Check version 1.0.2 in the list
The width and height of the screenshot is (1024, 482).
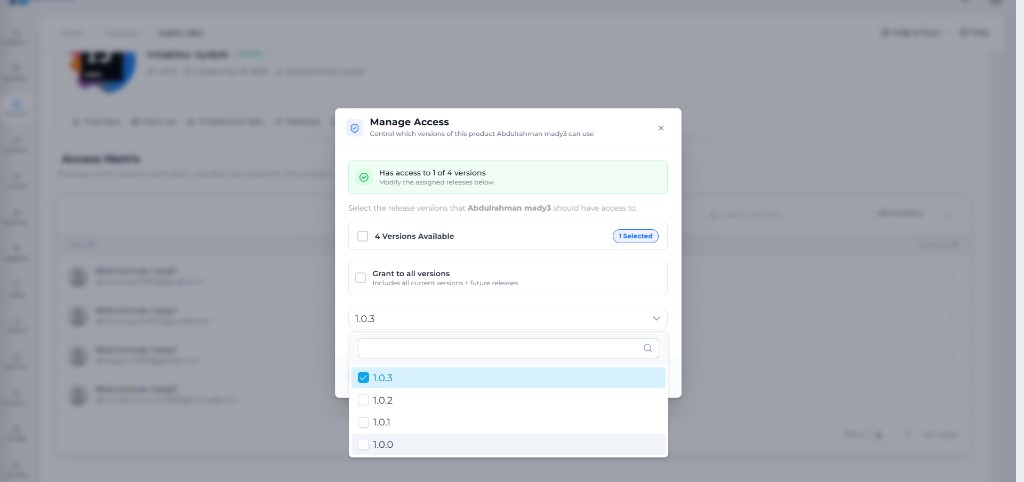tap(364, 400)
